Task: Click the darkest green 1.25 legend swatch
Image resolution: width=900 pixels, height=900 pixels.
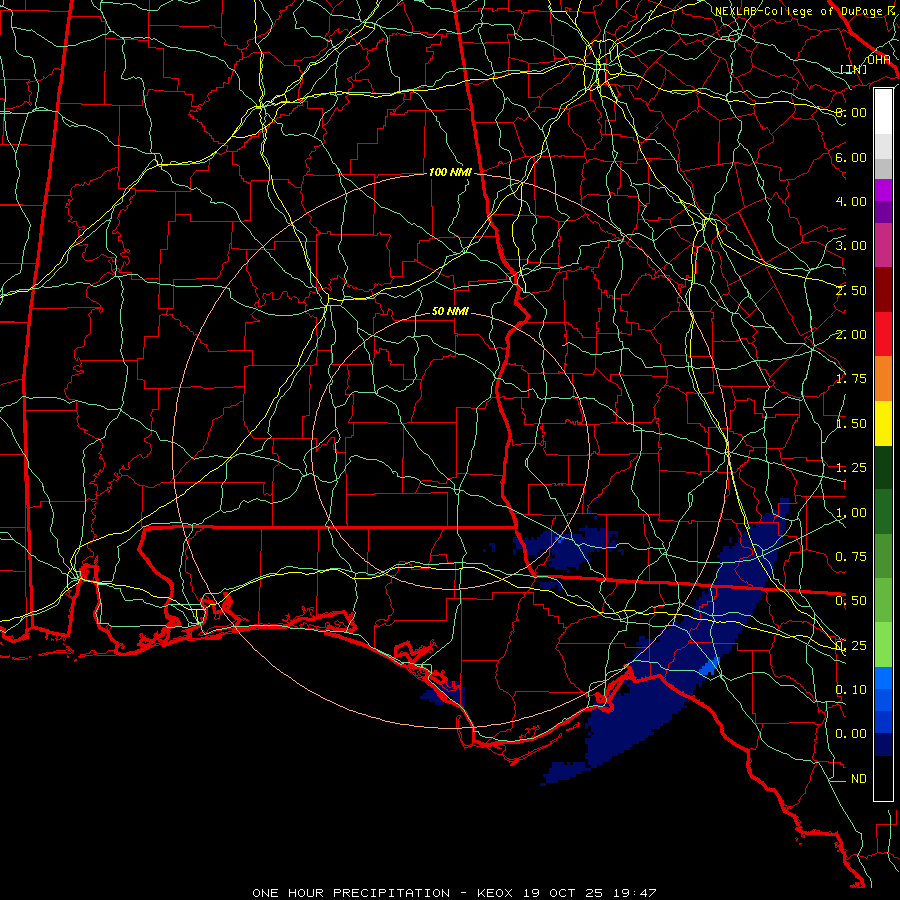Action: (883, 467)
